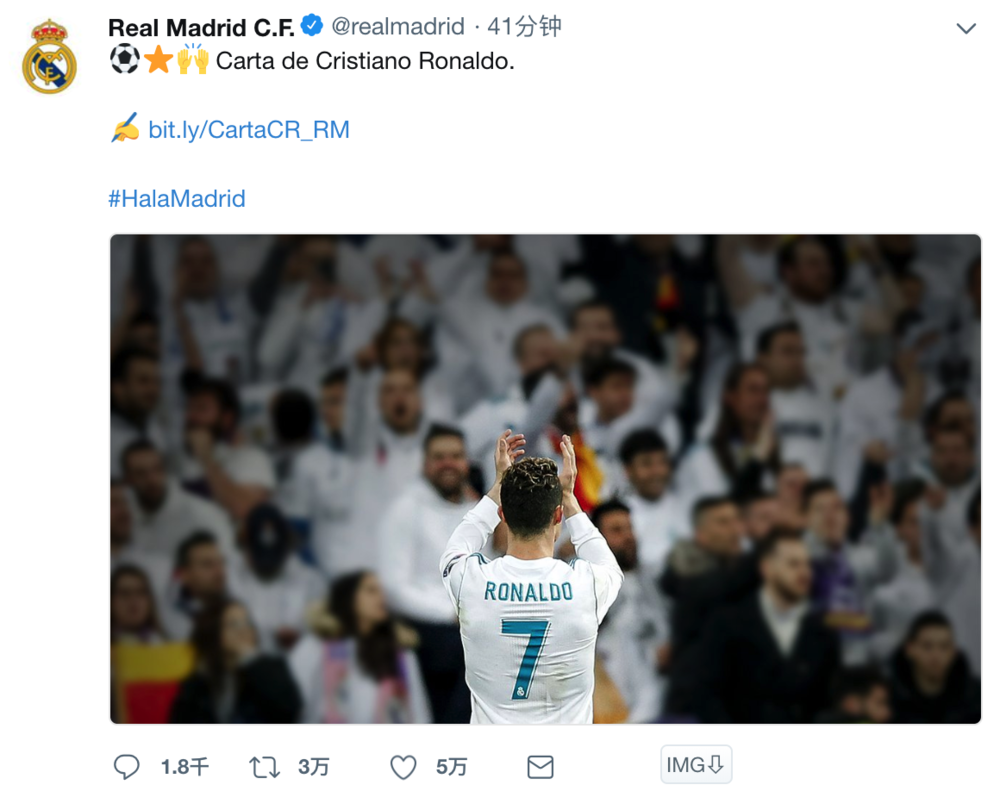Open the 41分钟 timestamp link
1000x791 pixels.
point(524,27)
